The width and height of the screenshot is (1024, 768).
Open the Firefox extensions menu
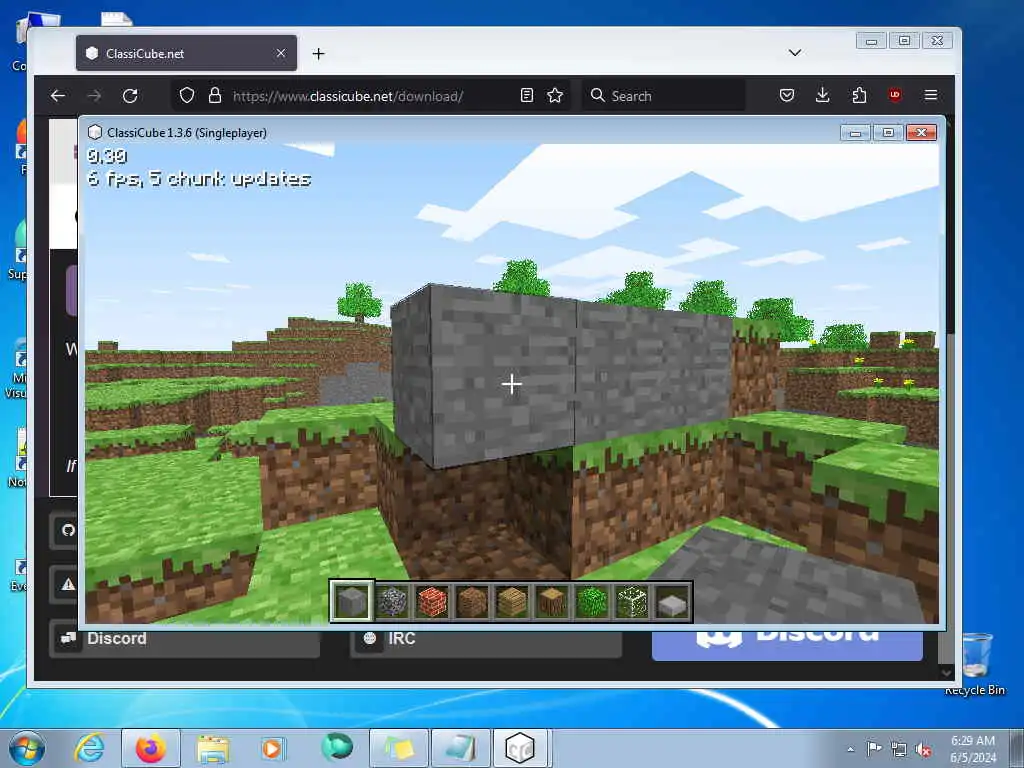coord(859,96)
